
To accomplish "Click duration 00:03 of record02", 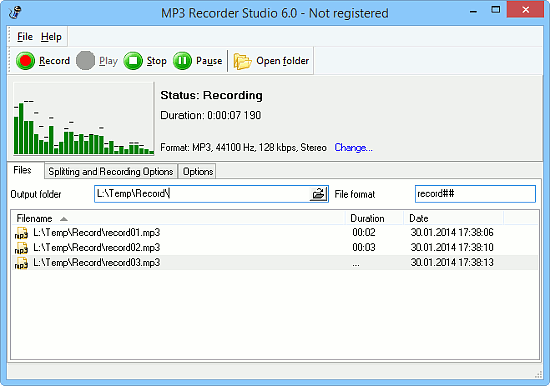I will point(364,248).
